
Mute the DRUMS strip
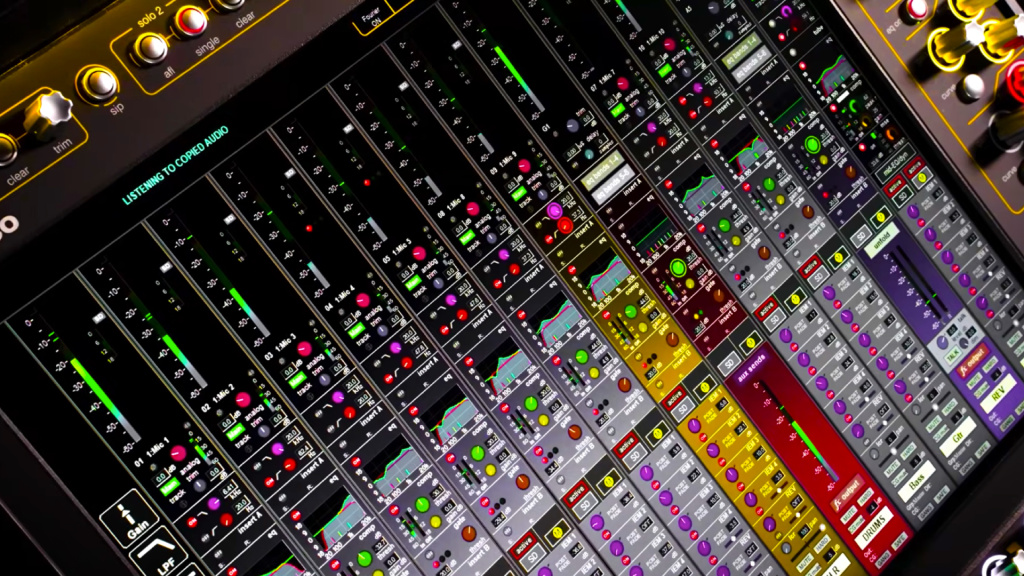847,517
